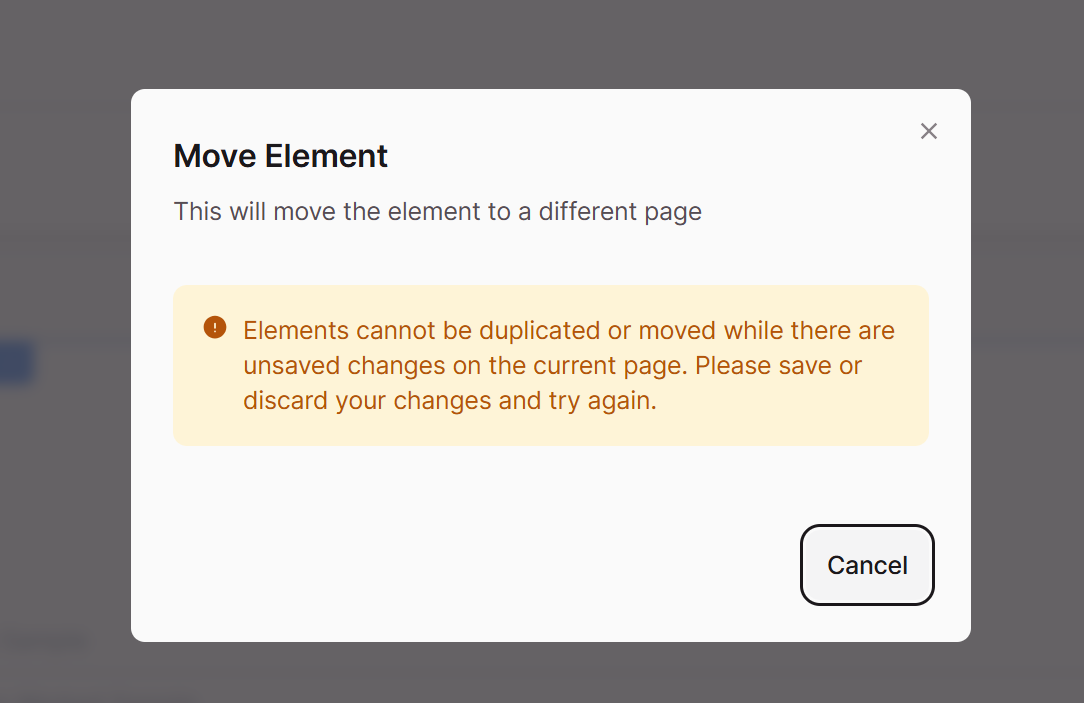Click the dimmed backdrop right of dialog

click(1027, 365)
